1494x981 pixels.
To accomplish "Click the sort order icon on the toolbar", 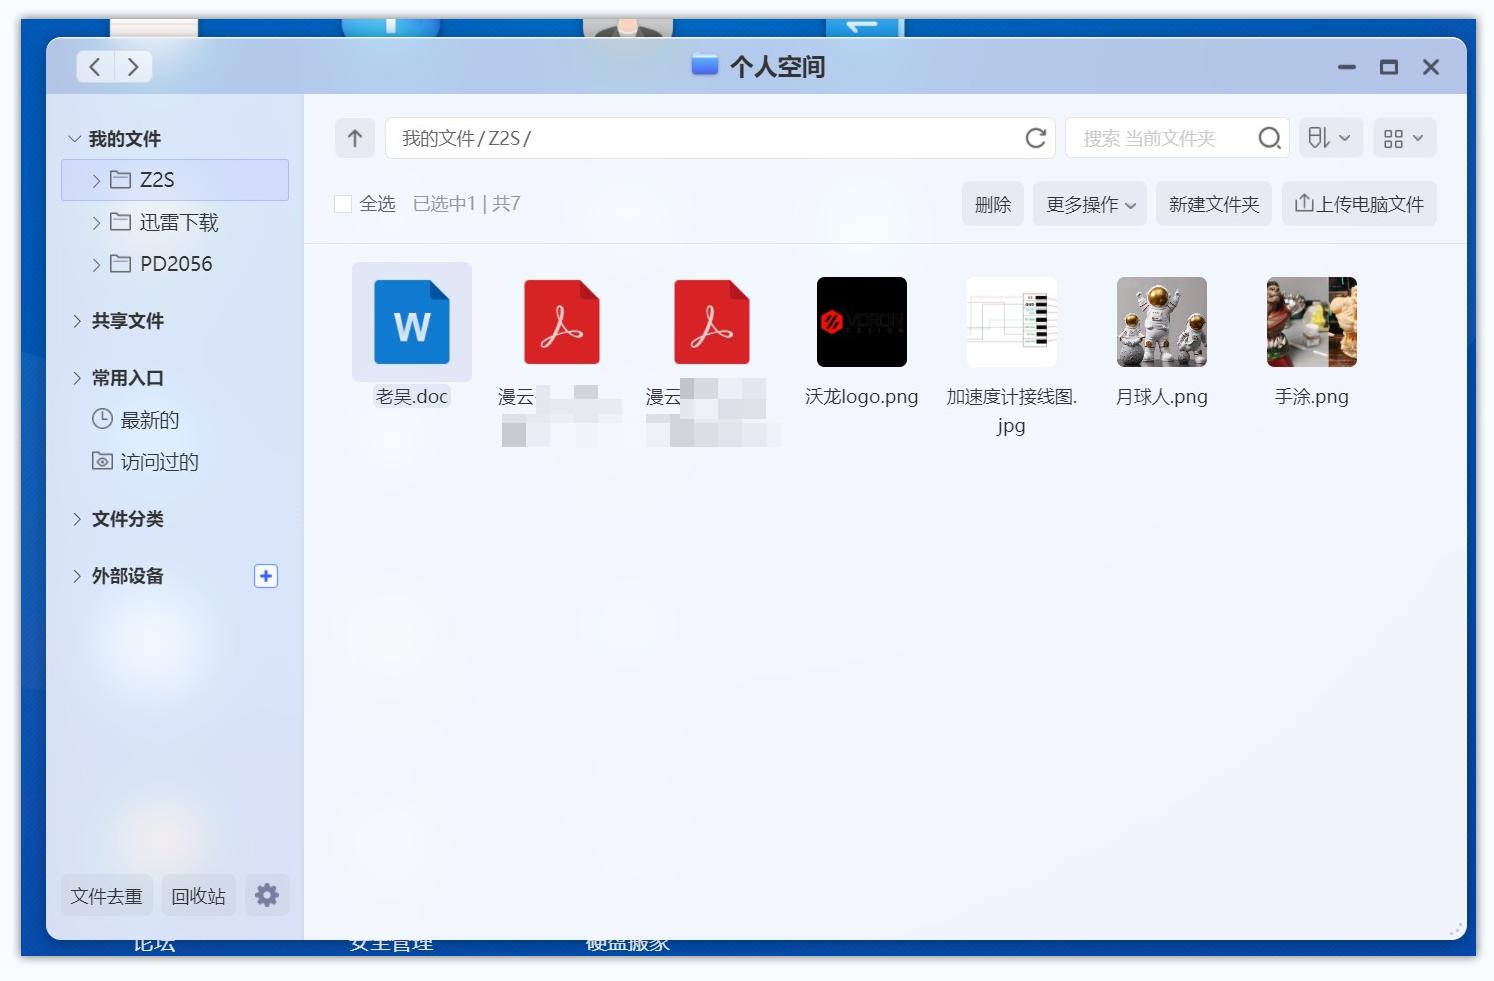I will tap(1330, 138).
